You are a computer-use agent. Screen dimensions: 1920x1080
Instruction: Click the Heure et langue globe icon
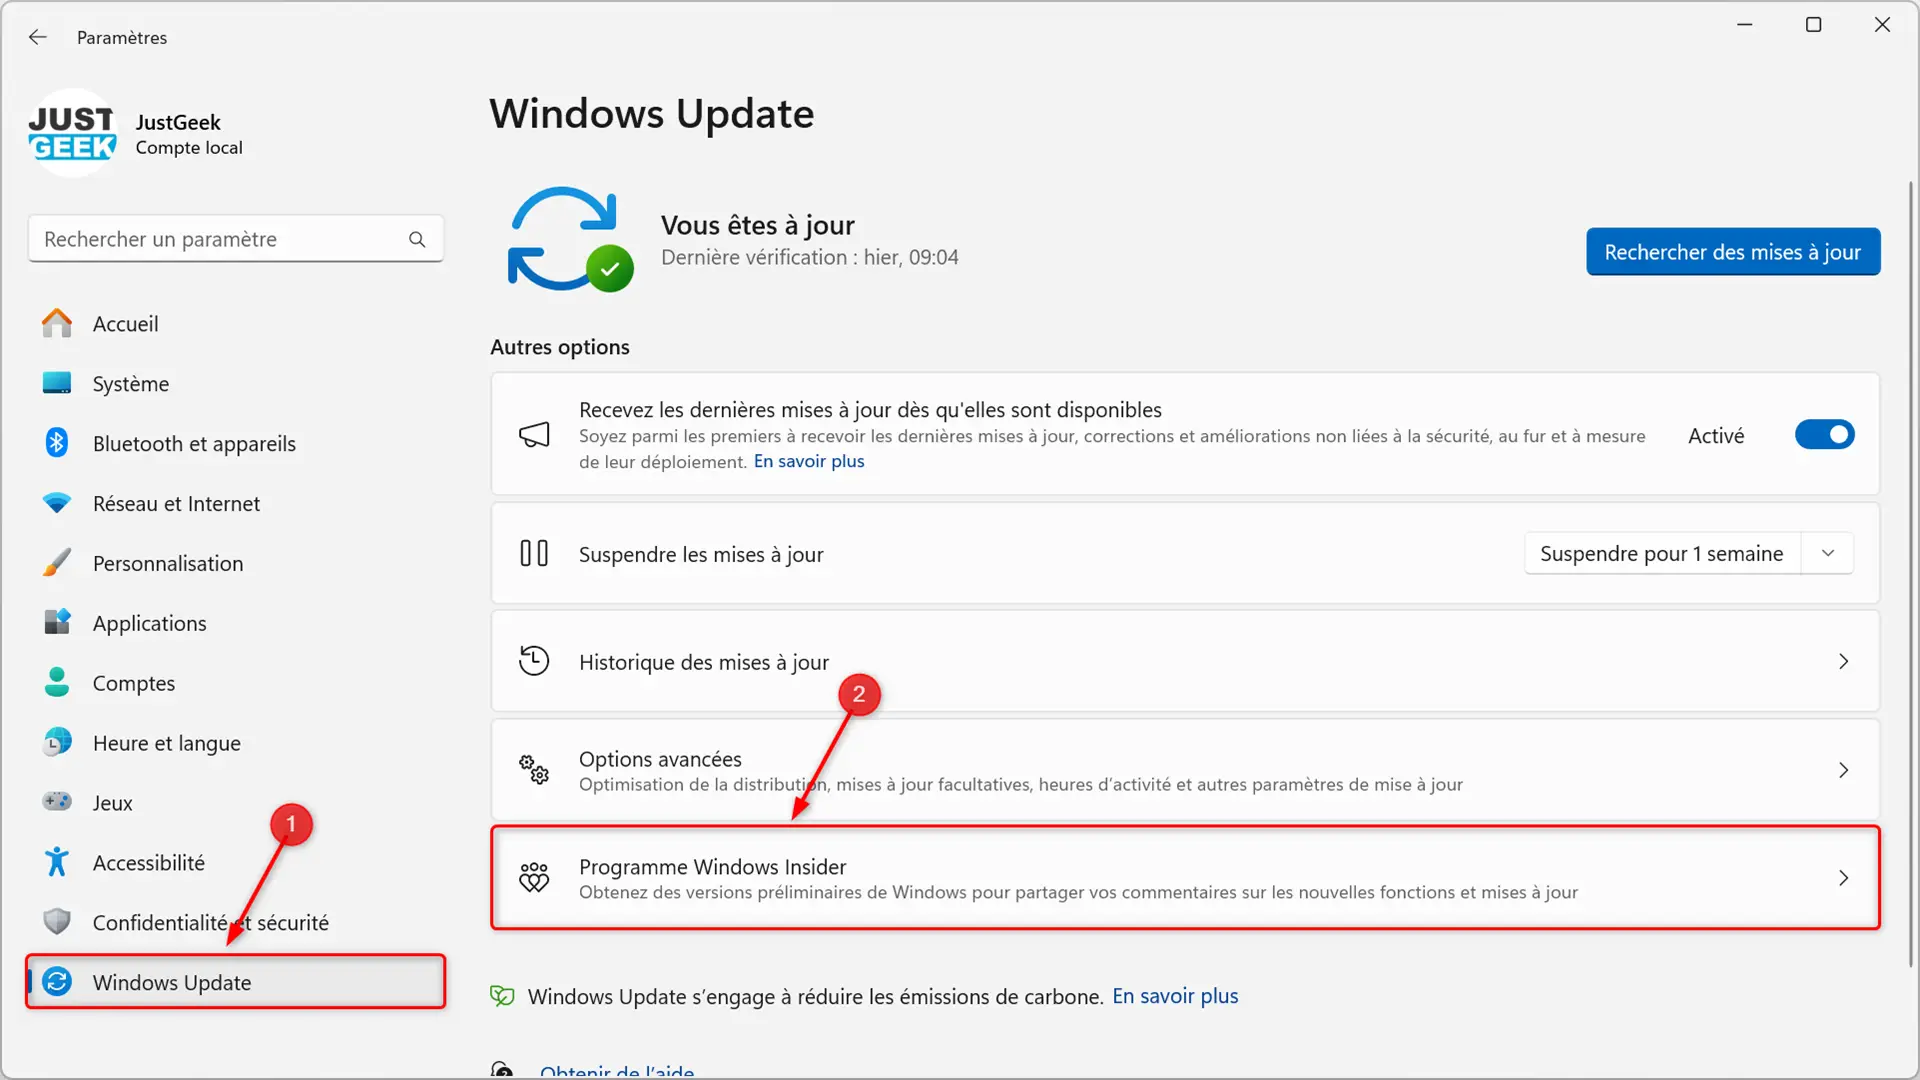pyautogui.click(x=57, y=742)
